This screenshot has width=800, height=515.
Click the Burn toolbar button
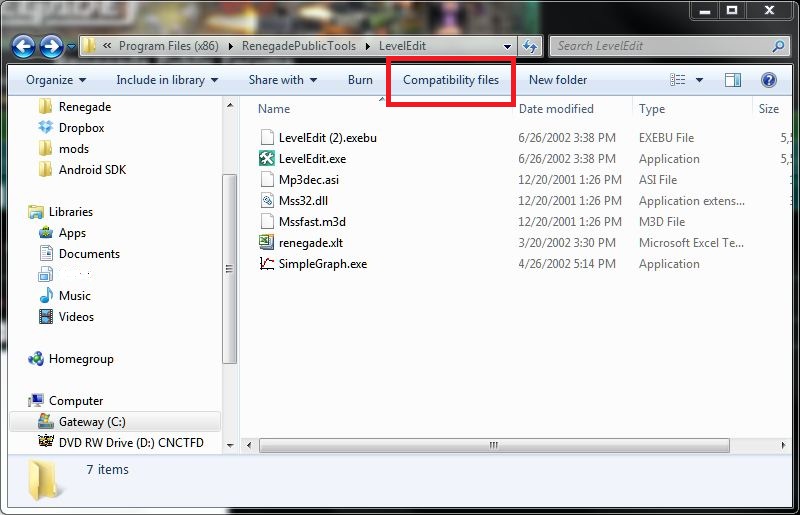(x=360, y=80)
